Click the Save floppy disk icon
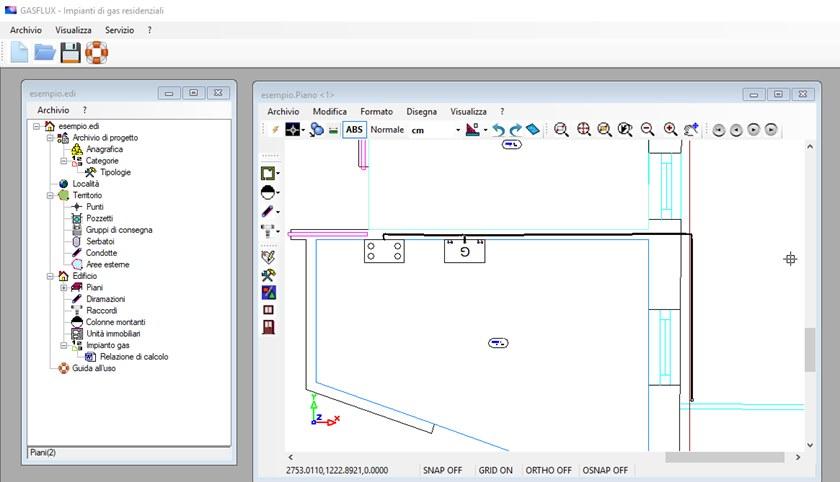840x482 pixels. [70, 52]
